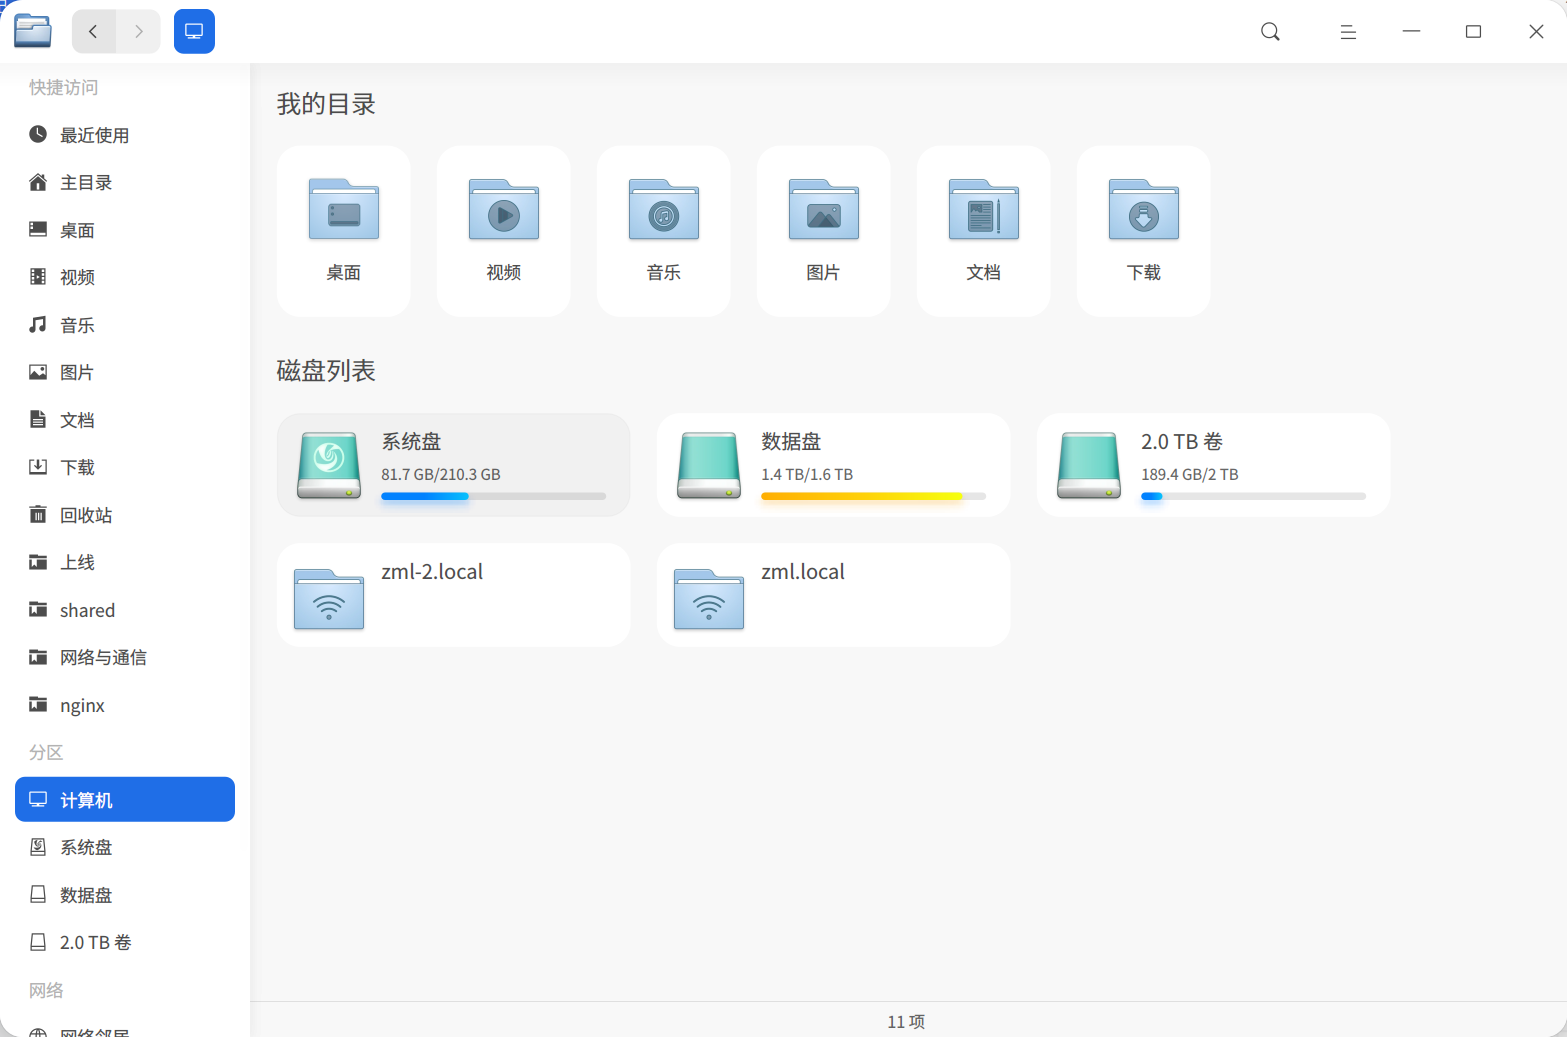Image resolution: width=1567 pixels, height=1037 pixels.
Task: Select the 系统盘 disk in 磁盘列表
Action: [453, 465]
